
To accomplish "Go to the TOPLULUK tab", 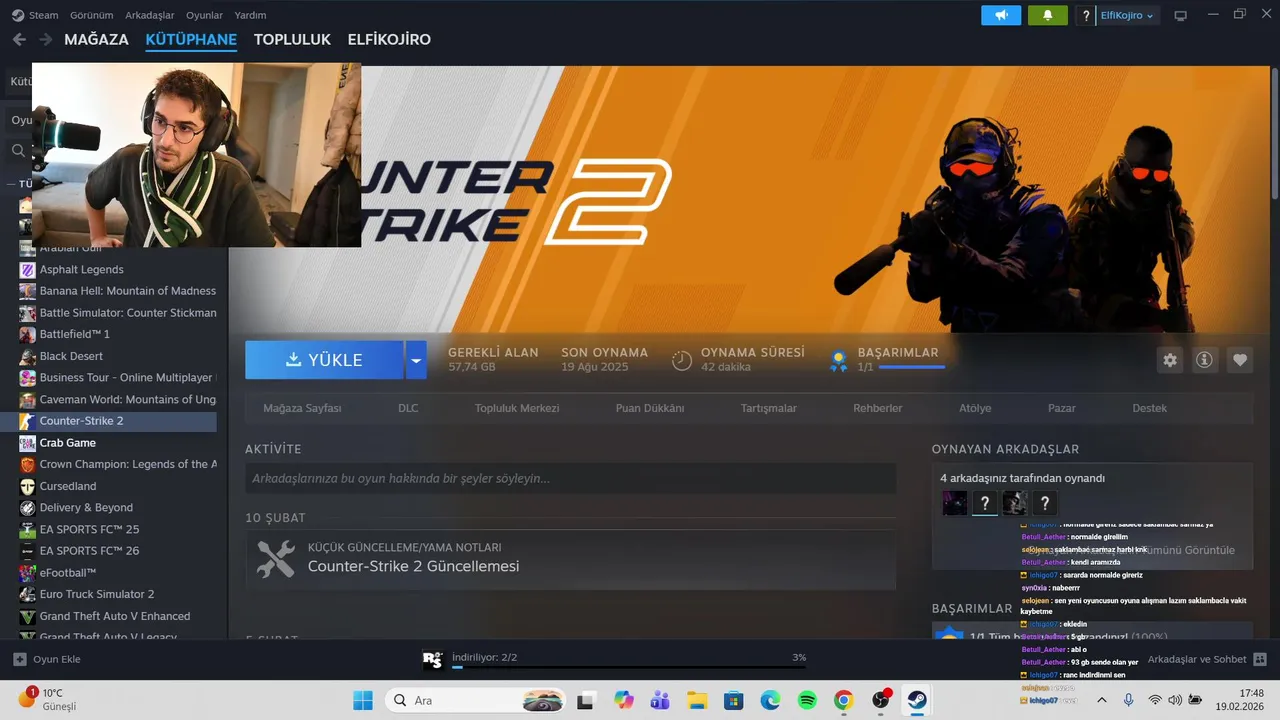I will 292,39.
